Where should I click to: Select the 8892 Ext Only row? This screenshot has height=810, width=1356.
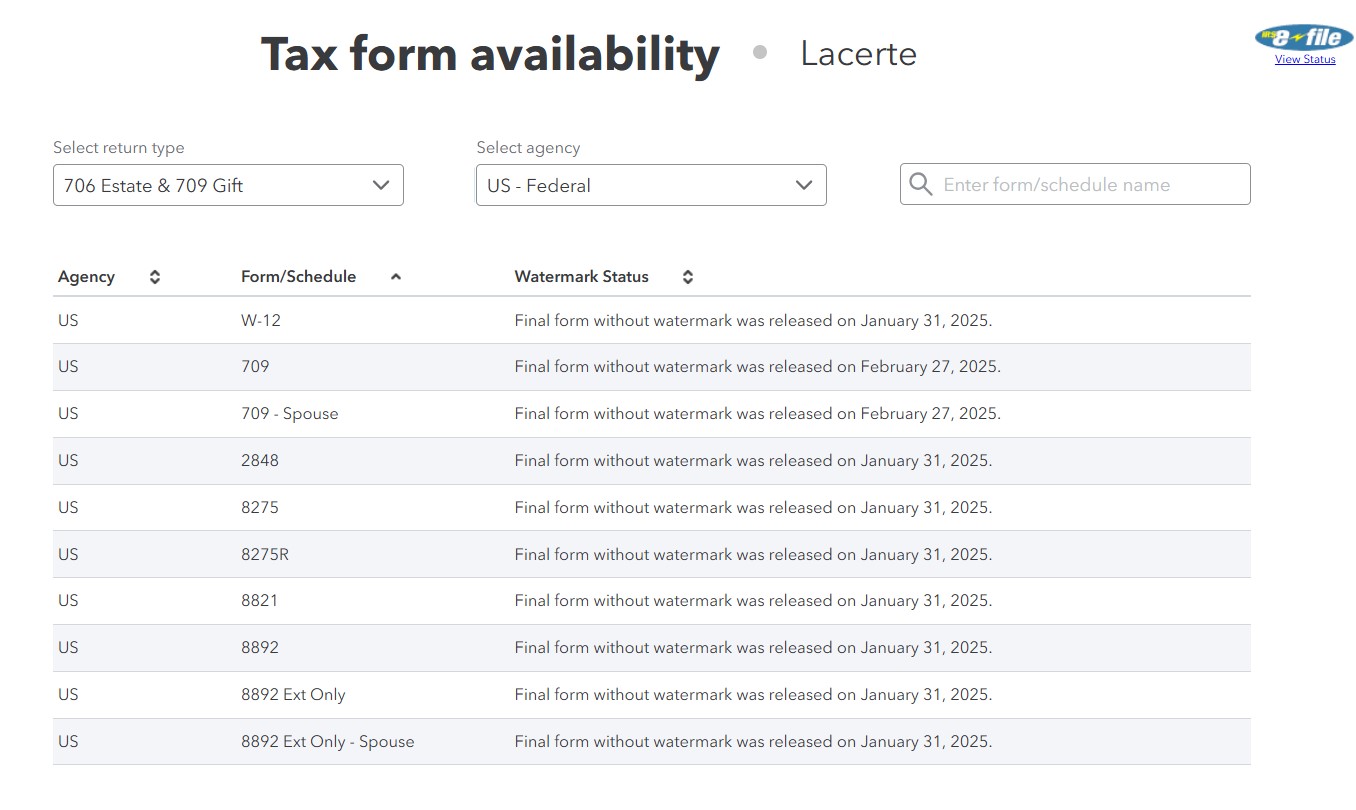click(293, 694)
